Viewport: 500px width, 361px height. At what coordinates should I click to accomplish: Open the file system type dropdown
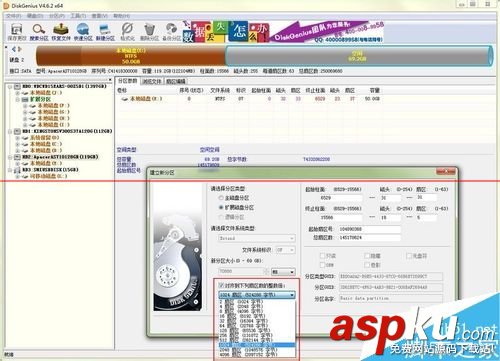[257, 238]
